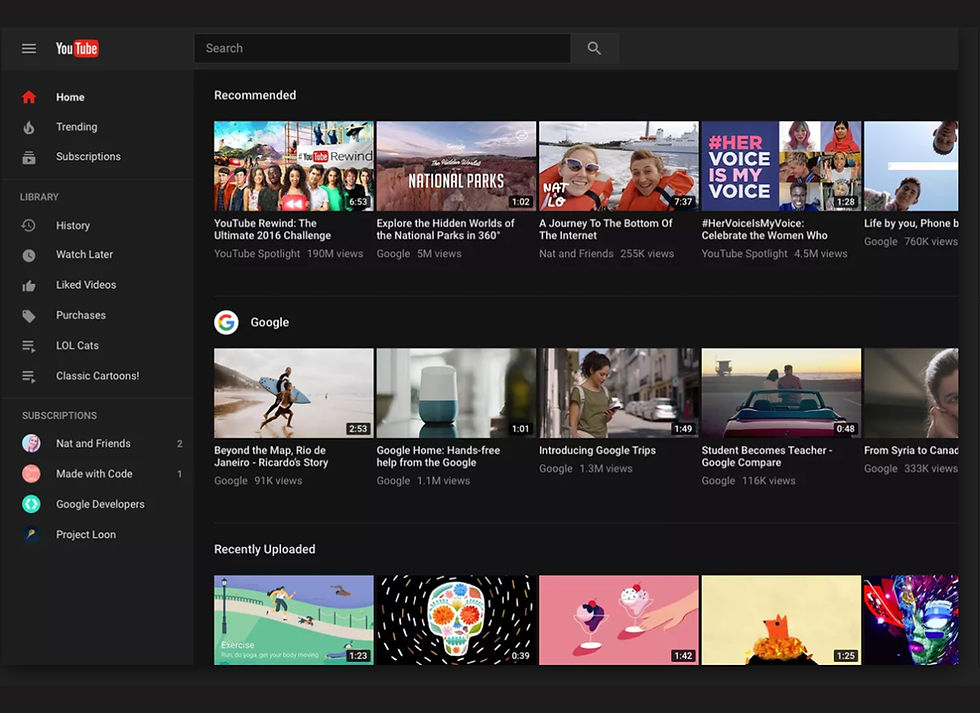
Task: Click the YouTube logo
Action: [77, 48]
